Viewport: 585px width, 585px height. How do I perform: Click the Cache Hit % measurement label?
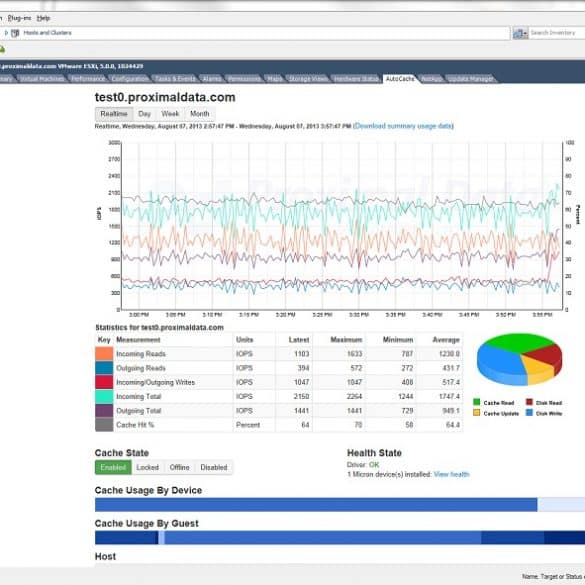tap(135, 425)
